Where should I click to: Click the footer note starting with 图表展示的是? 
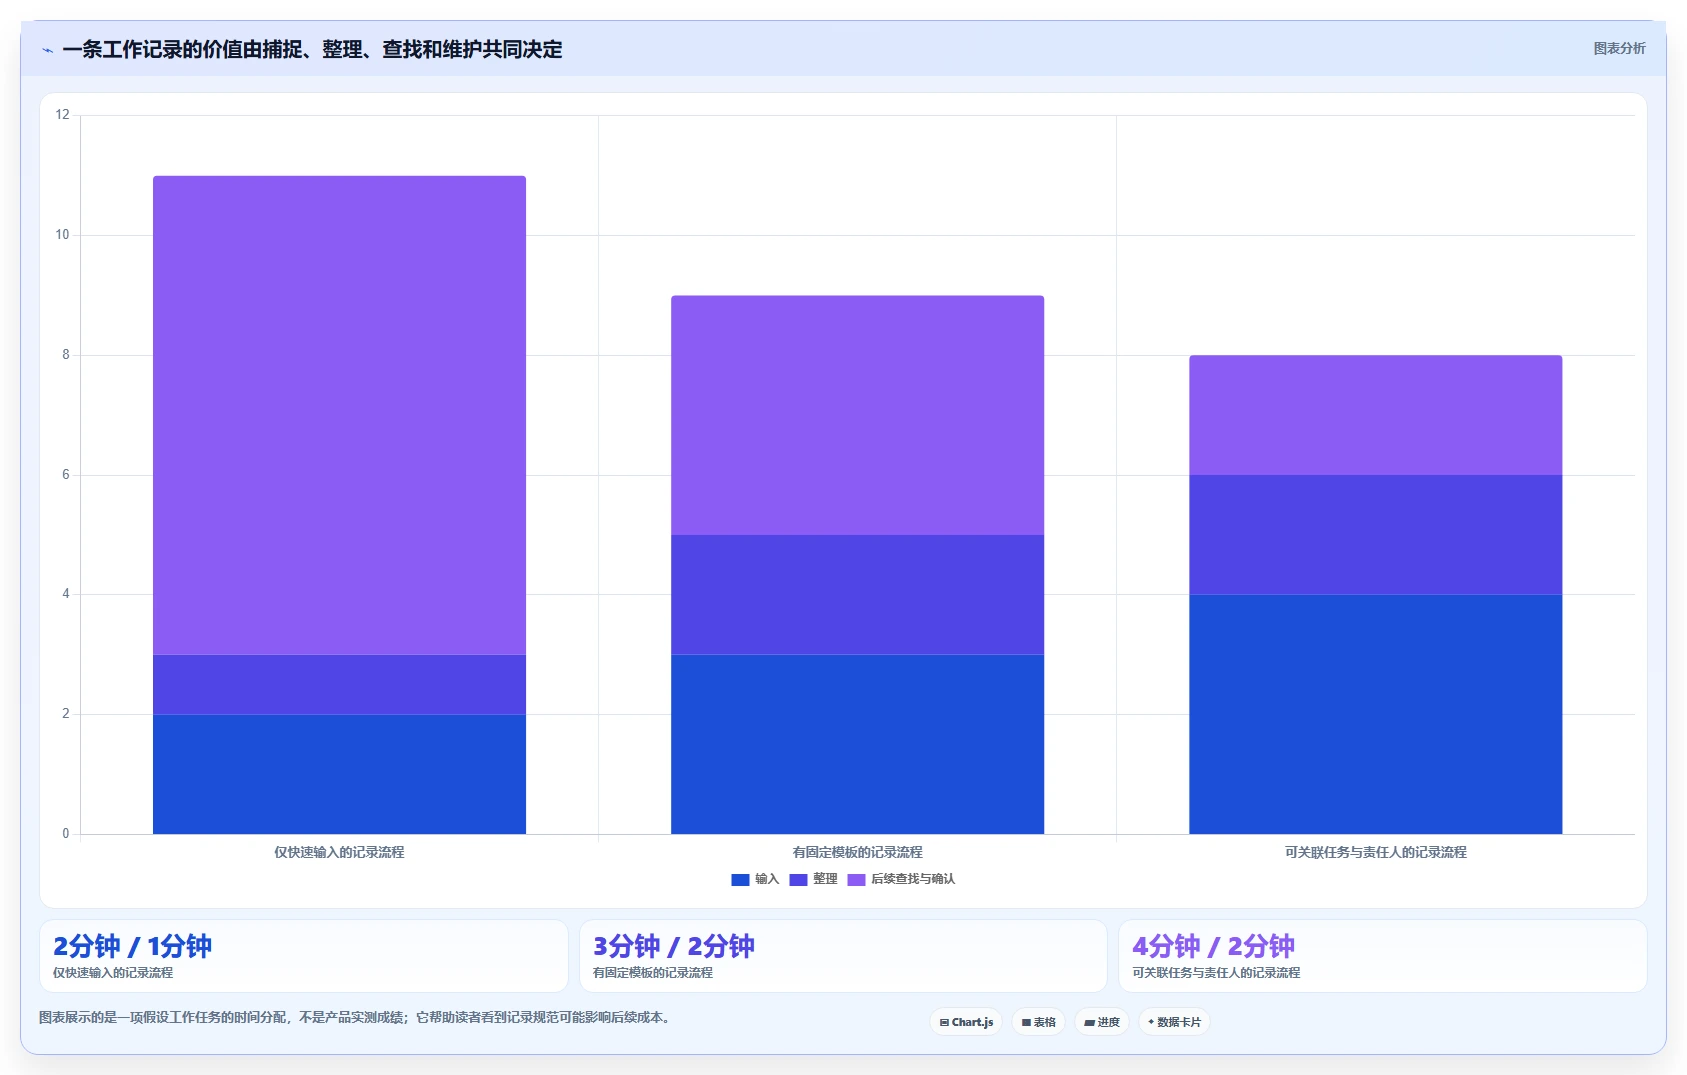pyautogui.click(x=357, y=1018)
